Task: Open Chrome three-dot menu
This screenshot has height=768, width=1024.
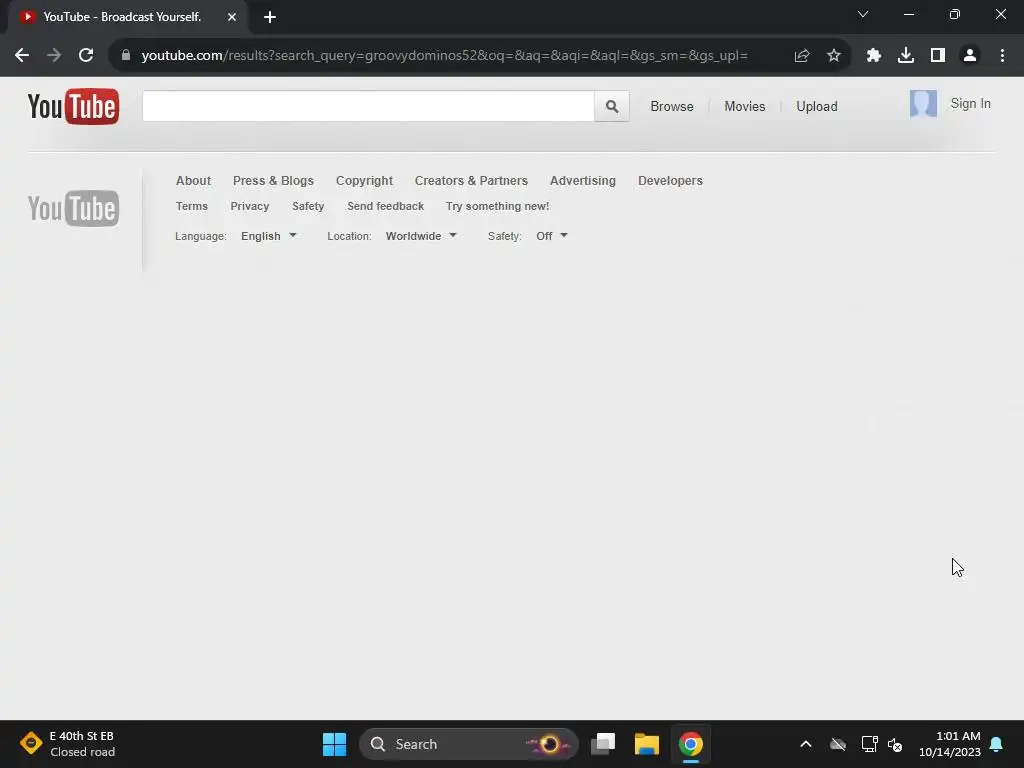Action: [x=1002, y=56]
